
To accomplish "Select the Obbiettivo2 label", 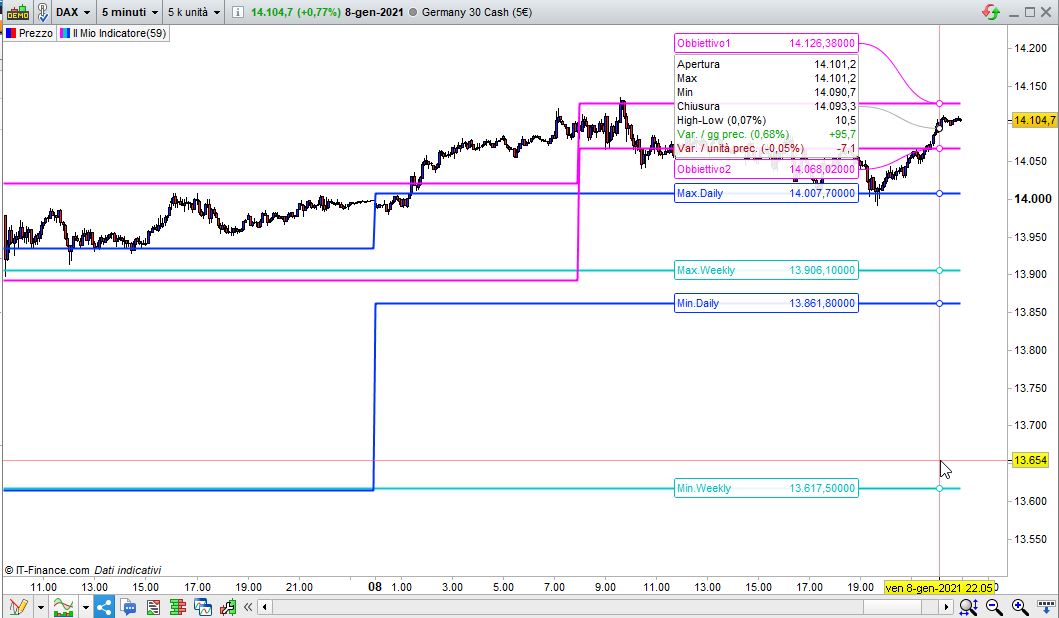I will (x=766, y=170).
